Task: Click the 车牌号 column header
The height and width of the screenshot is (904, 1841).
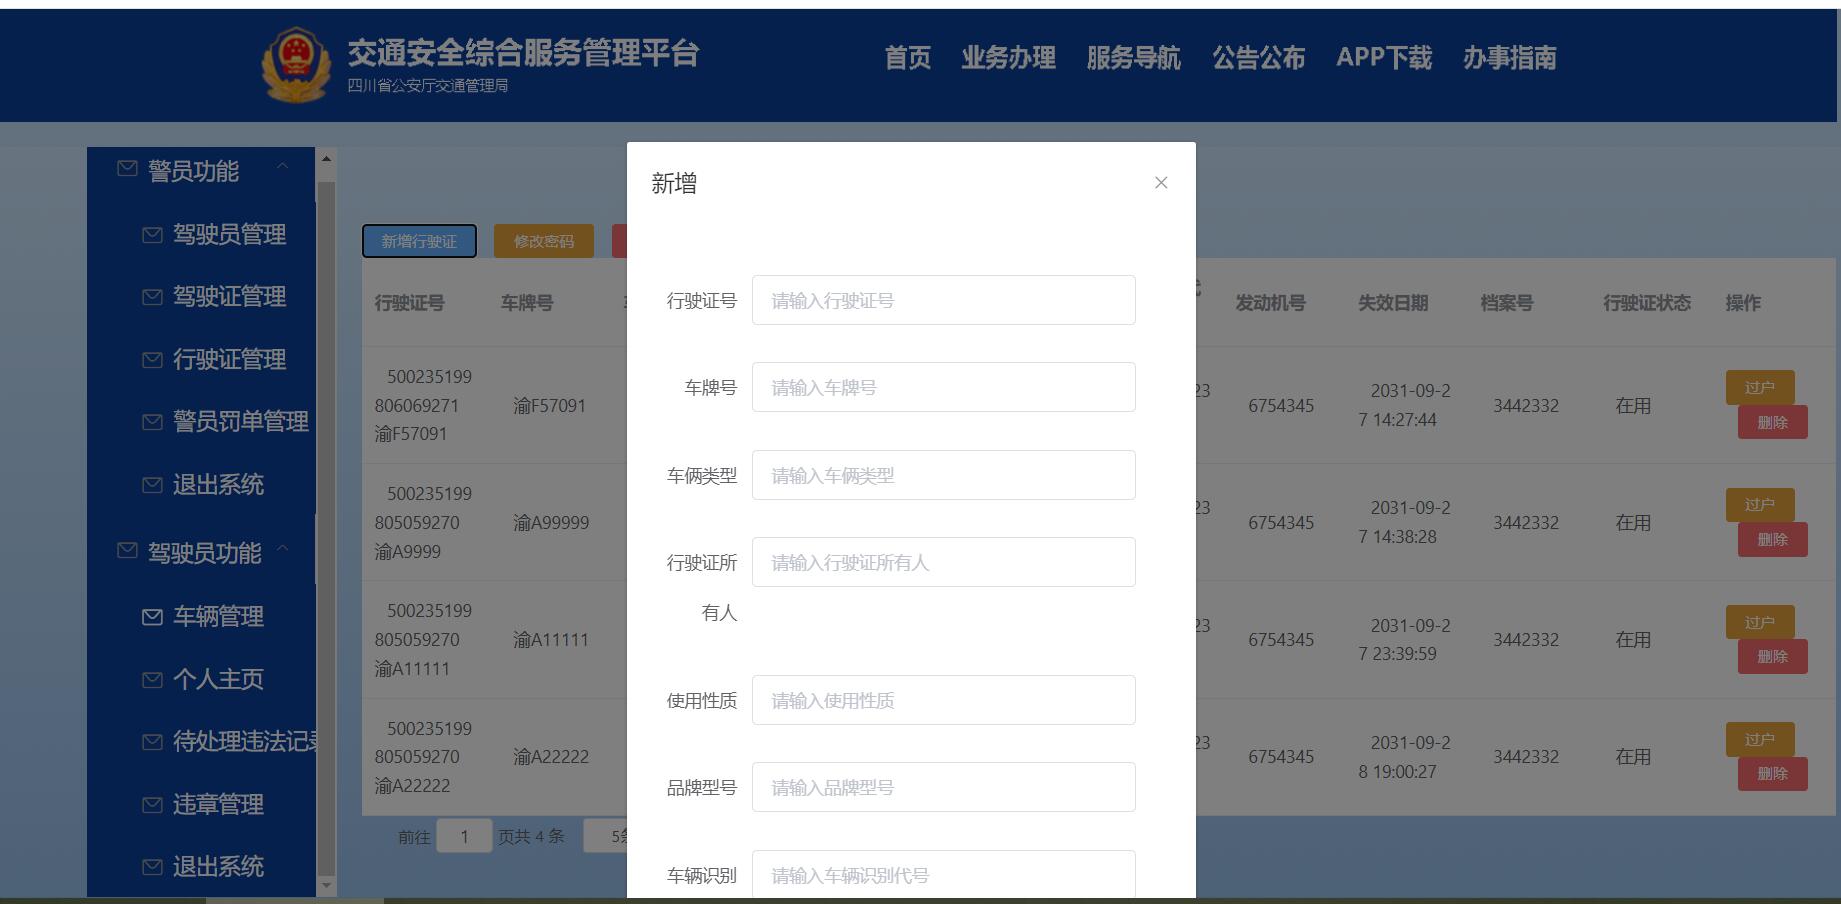Action: [x=527, y=303]
